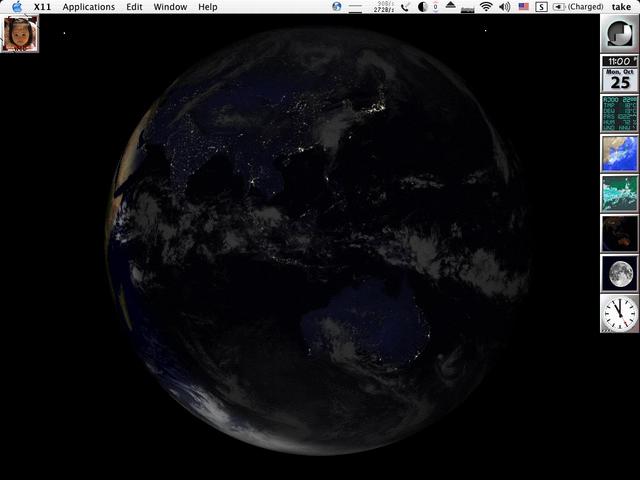The height and width of the screenshot is (480, 640).
Task: Click the digital clock showing 11:00
Action: (x=619, y=61)
